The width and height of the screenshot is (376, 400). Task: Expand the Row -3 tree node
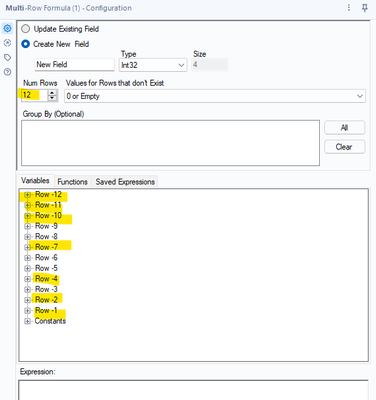click(x=28, y=290)
